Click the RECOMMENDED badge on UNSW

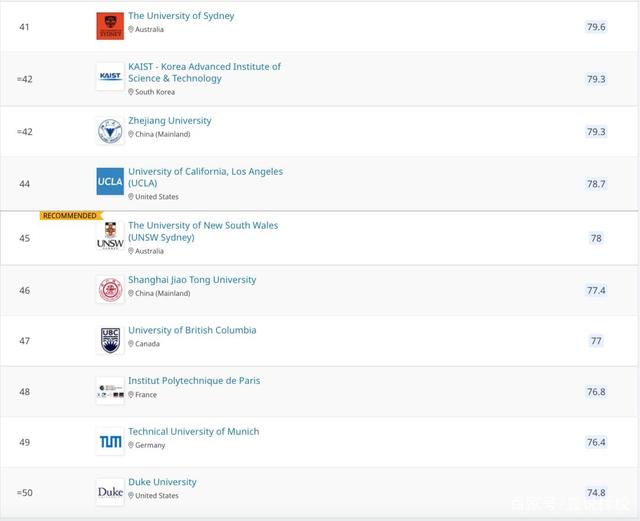pos(70,216)
